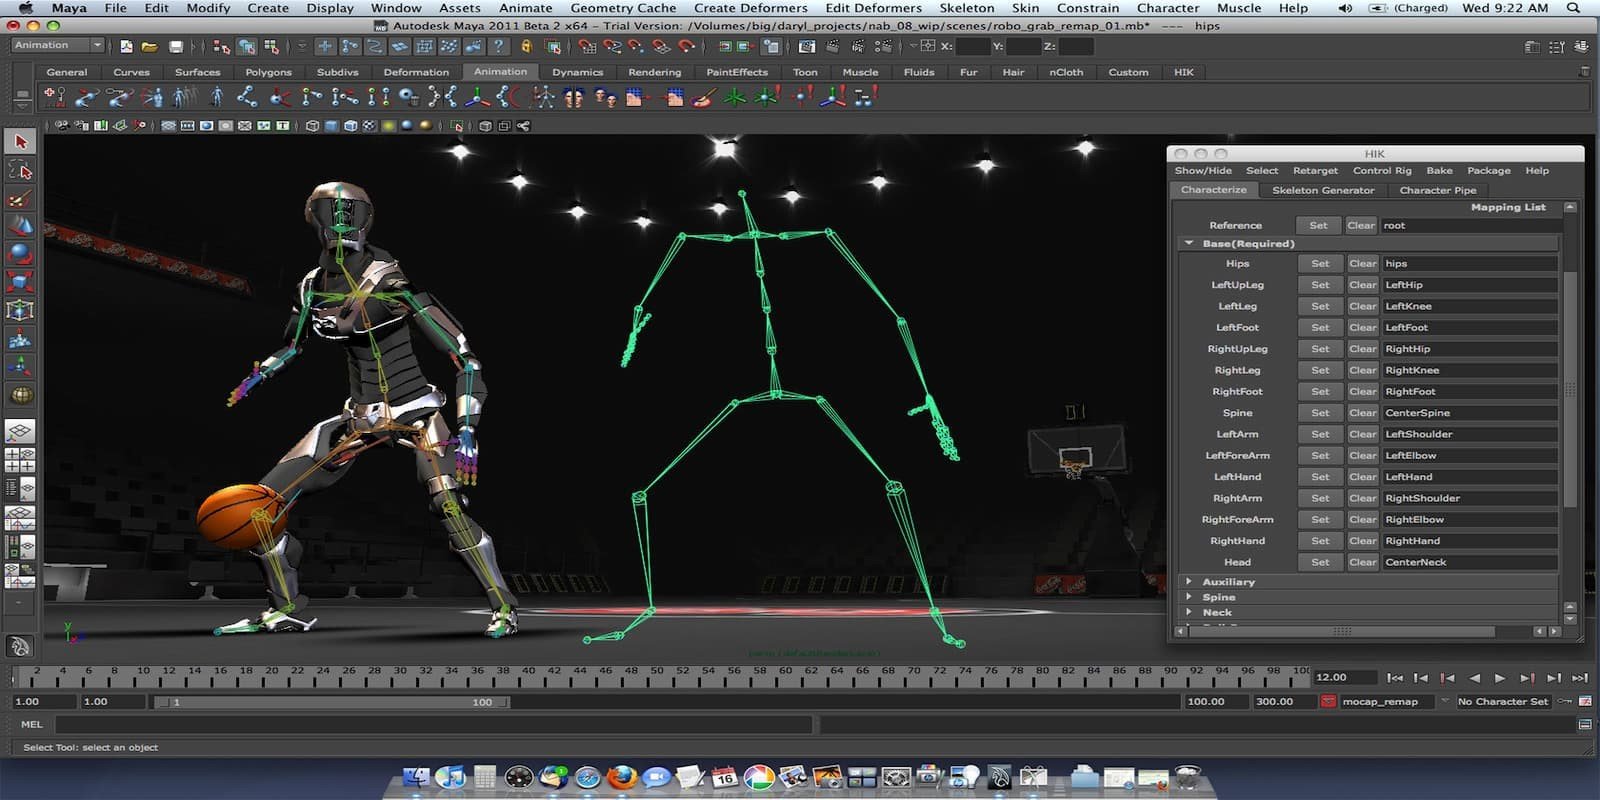Open the Animation menu set dropdown
1600x800 pixels.
pyautogui.click(x=57, y=45)
